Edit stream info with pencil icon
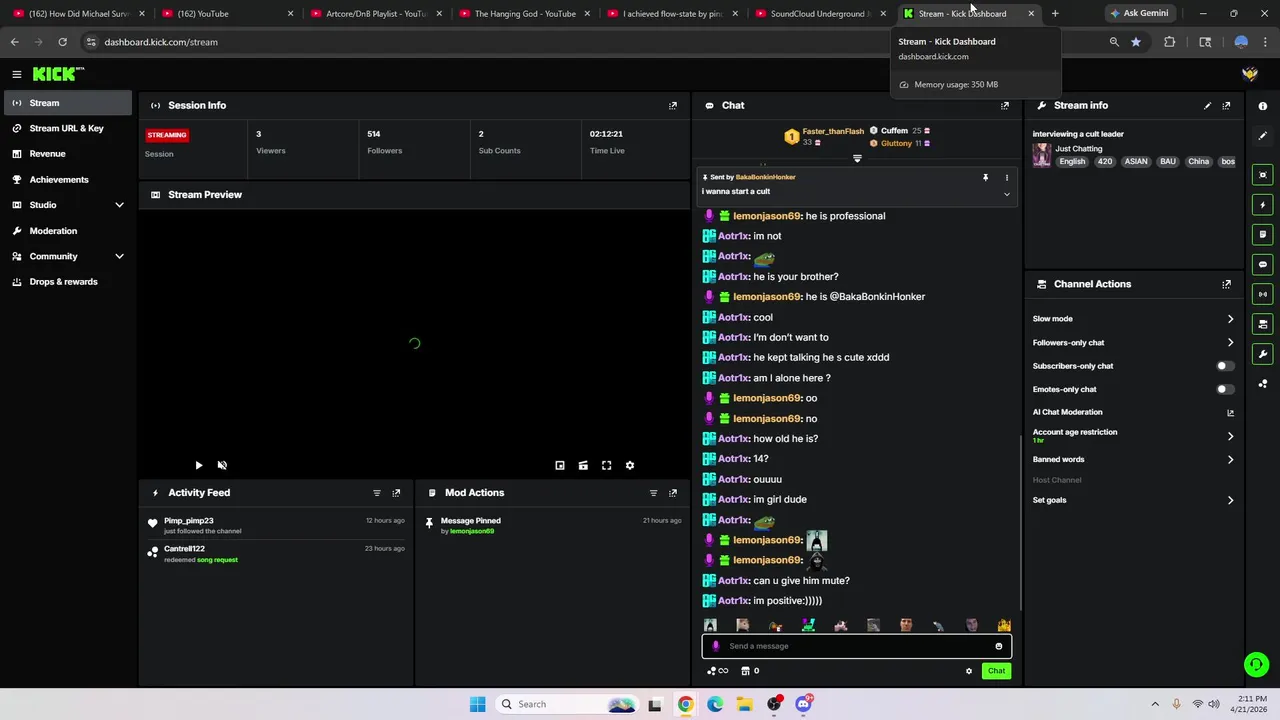This screenshot has width=1280, height=720. [1207, 105]
